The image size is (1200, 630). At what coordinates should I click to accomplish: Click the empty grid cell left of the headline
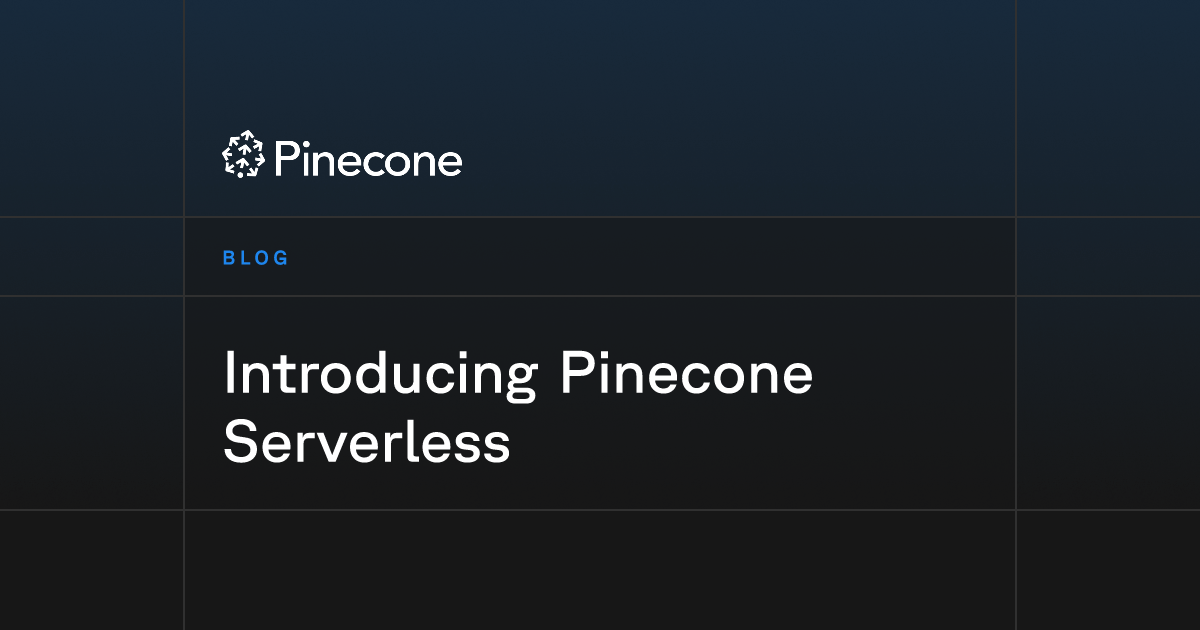pyautogui.click(x=92, y=402)
